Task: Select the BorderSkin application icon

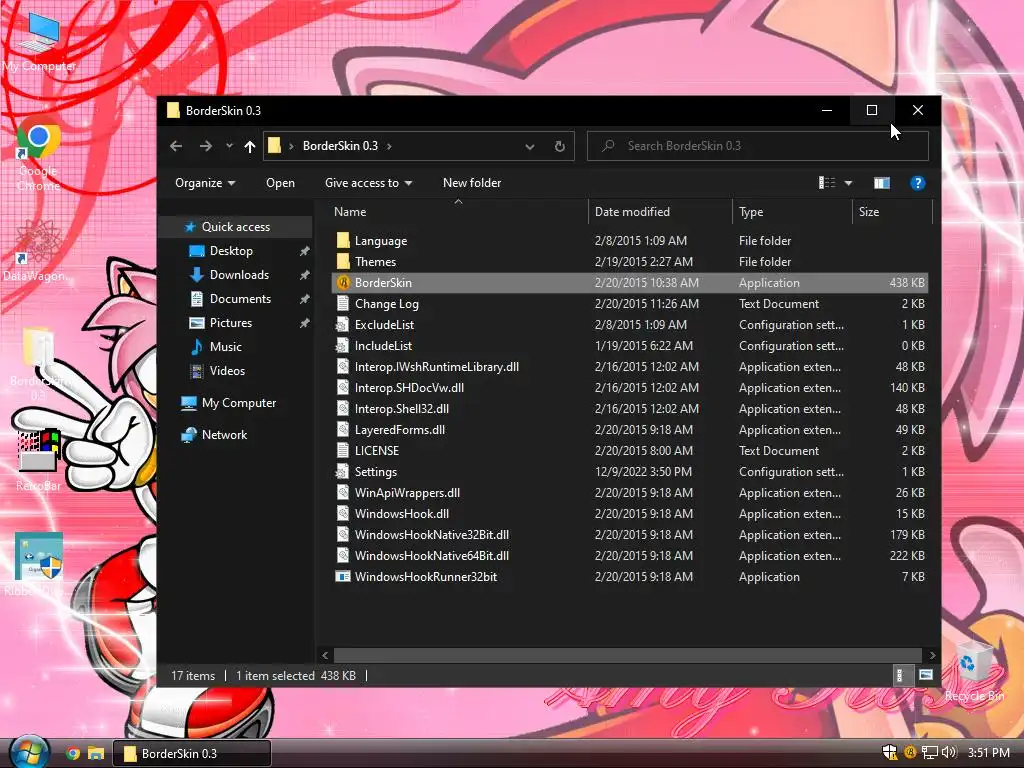Action: pyautogui.click(x=343, y=283)
